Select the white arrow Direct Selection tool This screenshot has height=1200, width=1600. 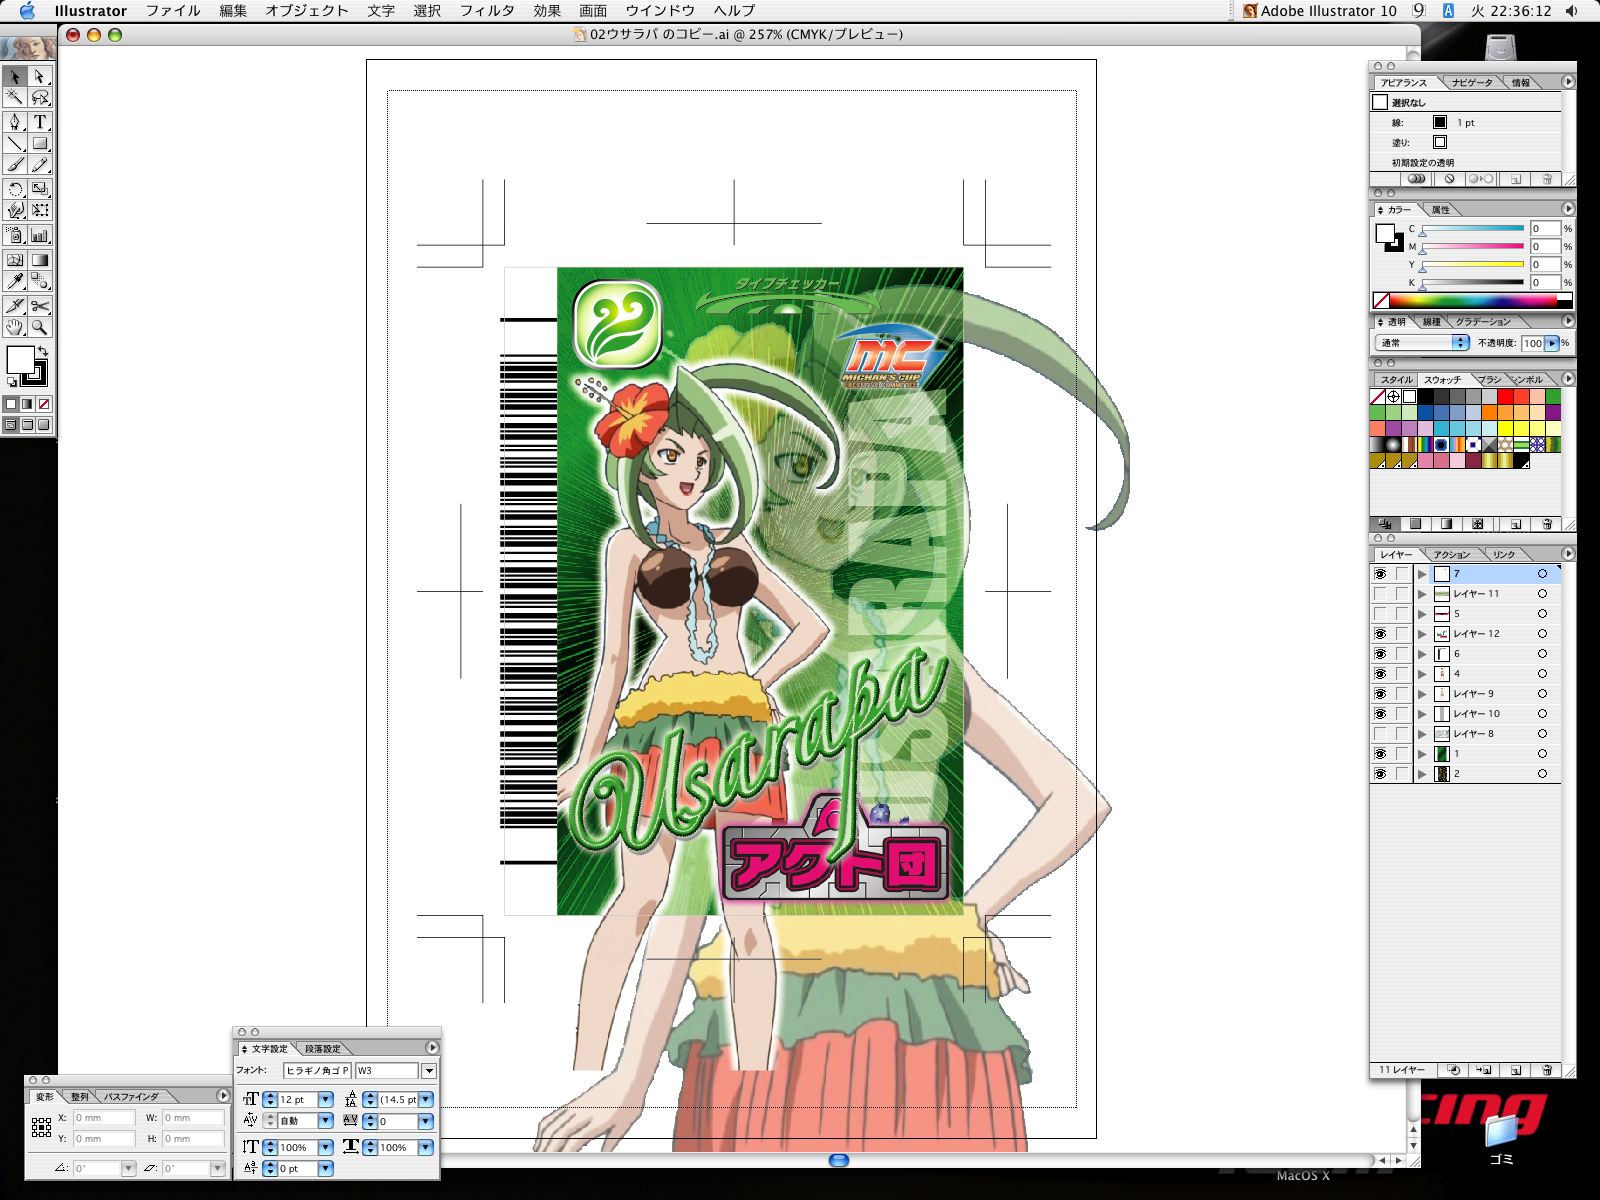click(x=40, y=76)
